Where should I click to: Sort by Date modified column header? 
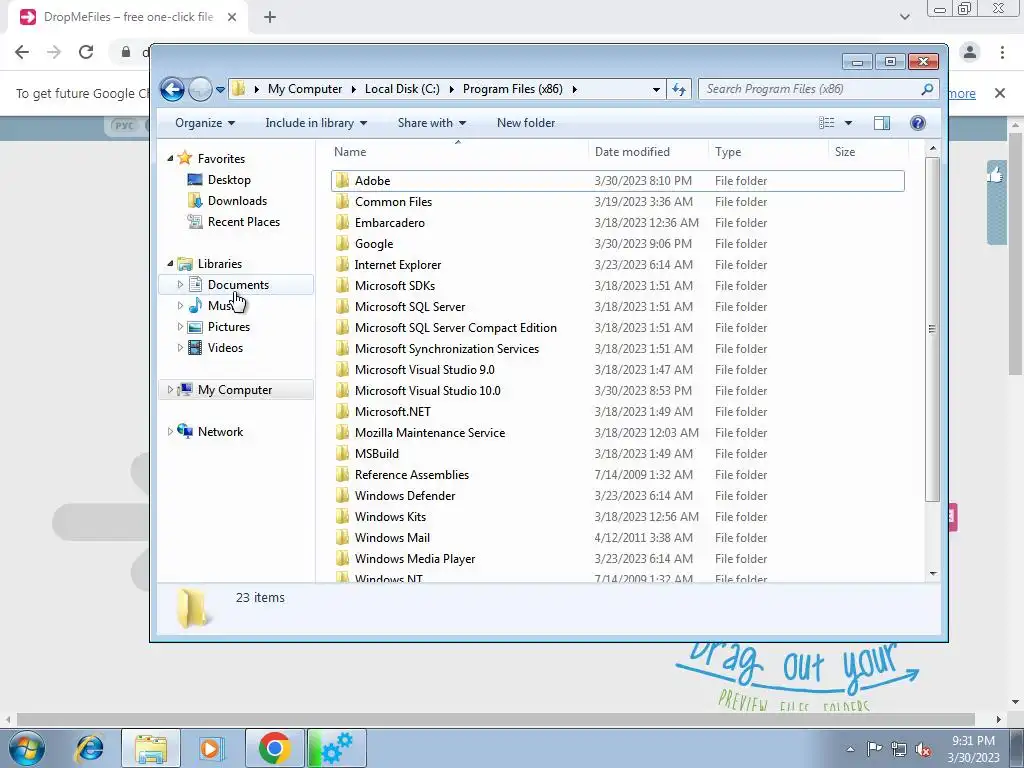(x=647, y=152)
